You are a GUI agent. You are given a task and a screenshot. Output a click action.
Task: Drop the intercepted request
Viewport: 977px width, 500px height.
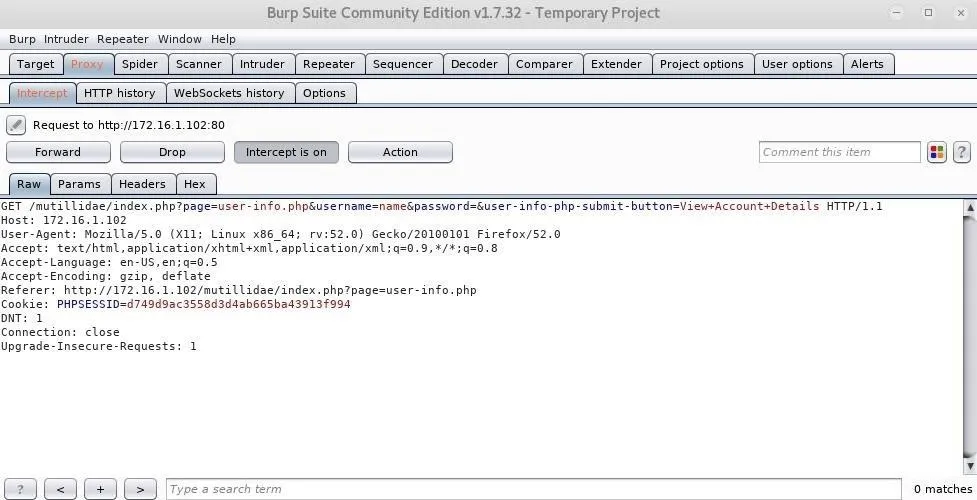coord(172,152)
